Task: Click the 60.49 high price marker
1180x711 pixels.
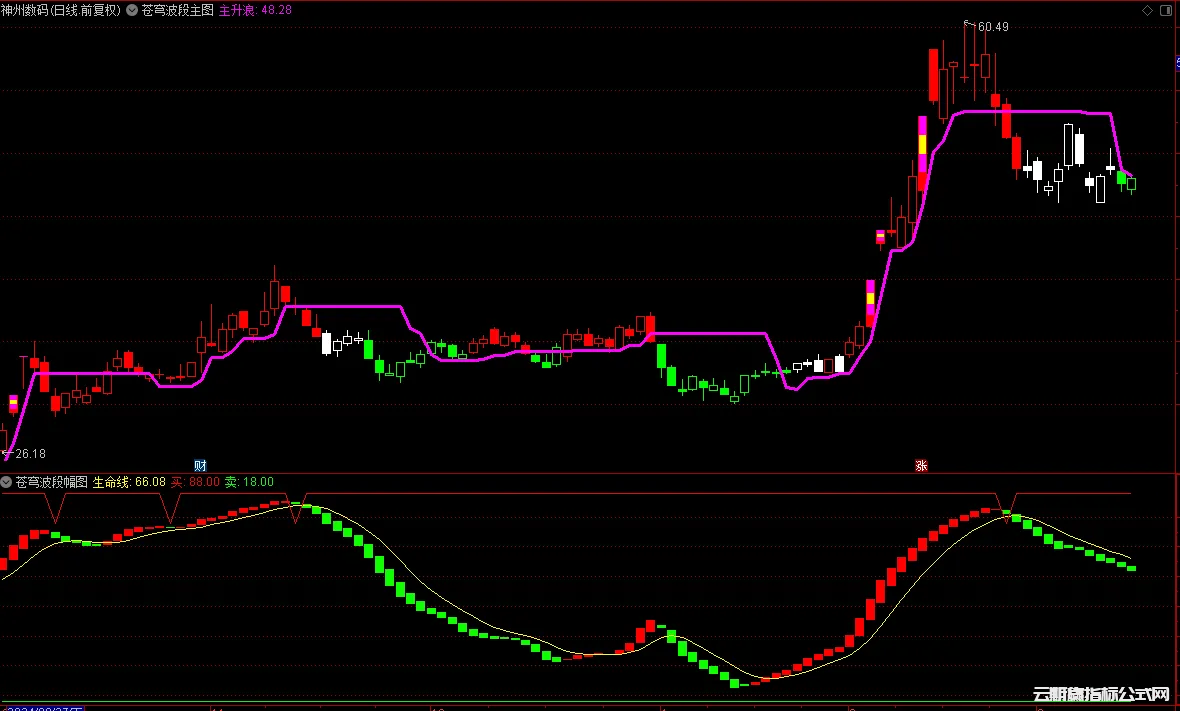Action: 992,27
